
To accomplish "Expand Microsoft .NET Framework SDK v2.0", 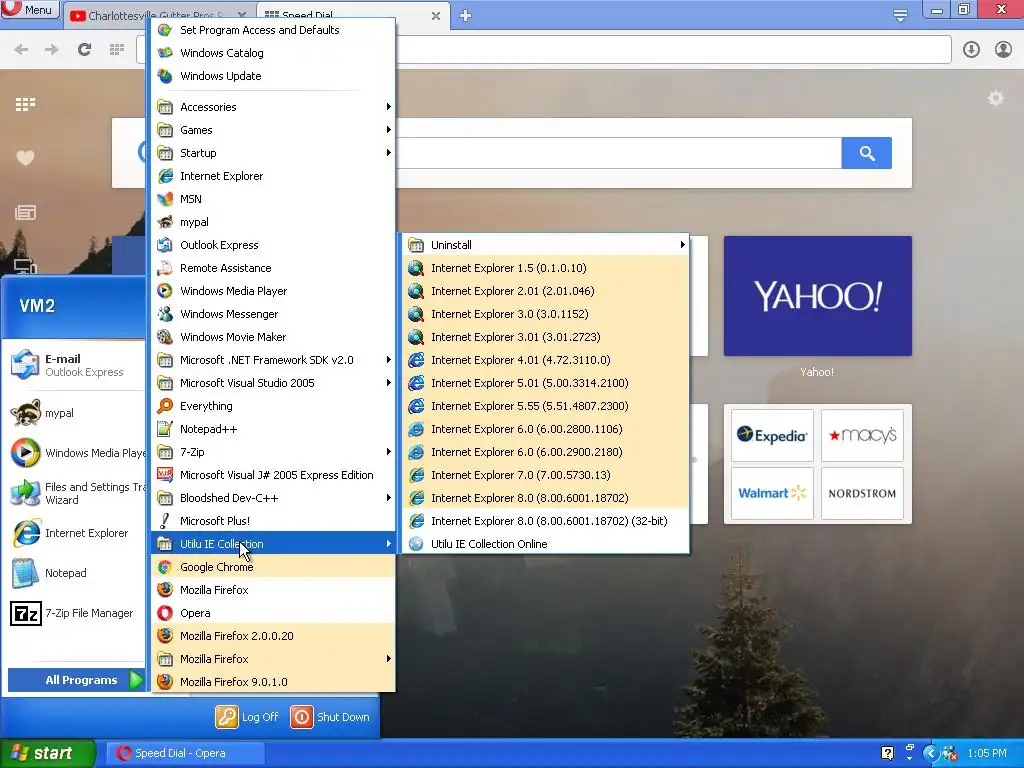I will [x=273, y=360].
